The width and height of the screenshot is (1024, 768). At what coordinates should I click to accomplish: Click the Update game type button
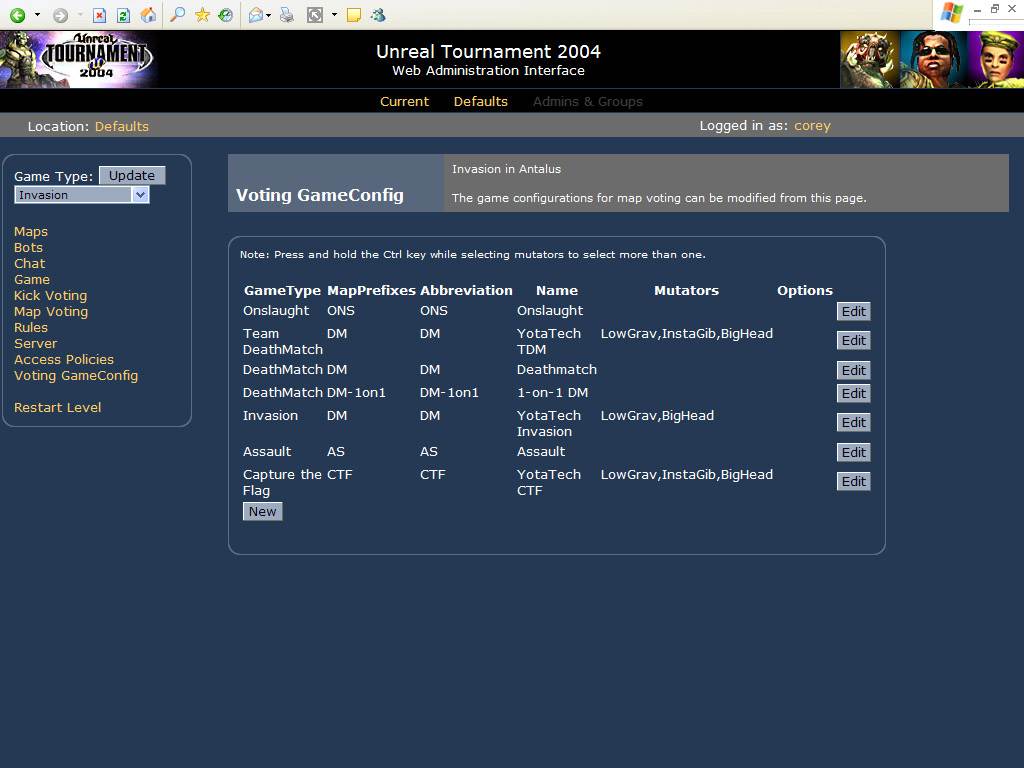point(132,175)
